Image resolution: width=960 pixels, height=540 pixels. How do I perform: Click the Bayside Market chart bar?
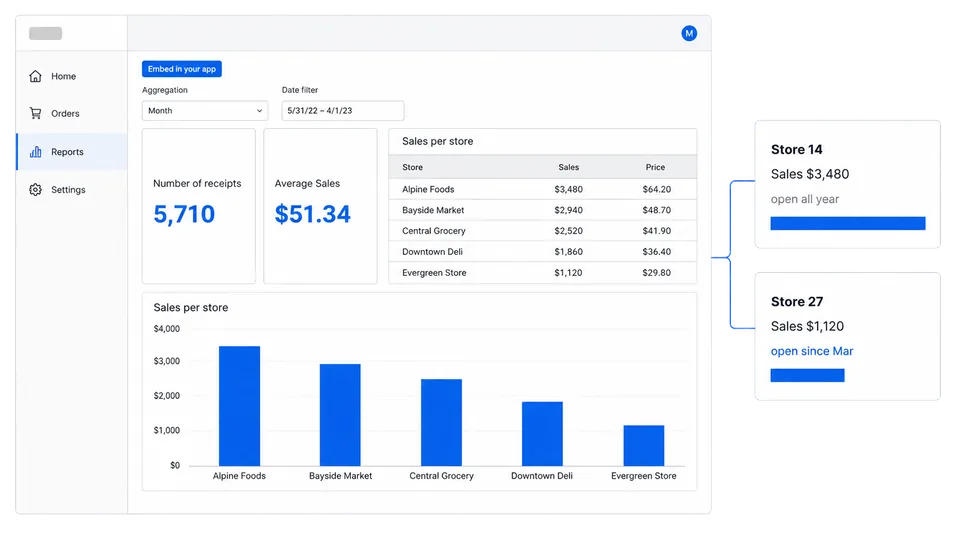[340, 415]
